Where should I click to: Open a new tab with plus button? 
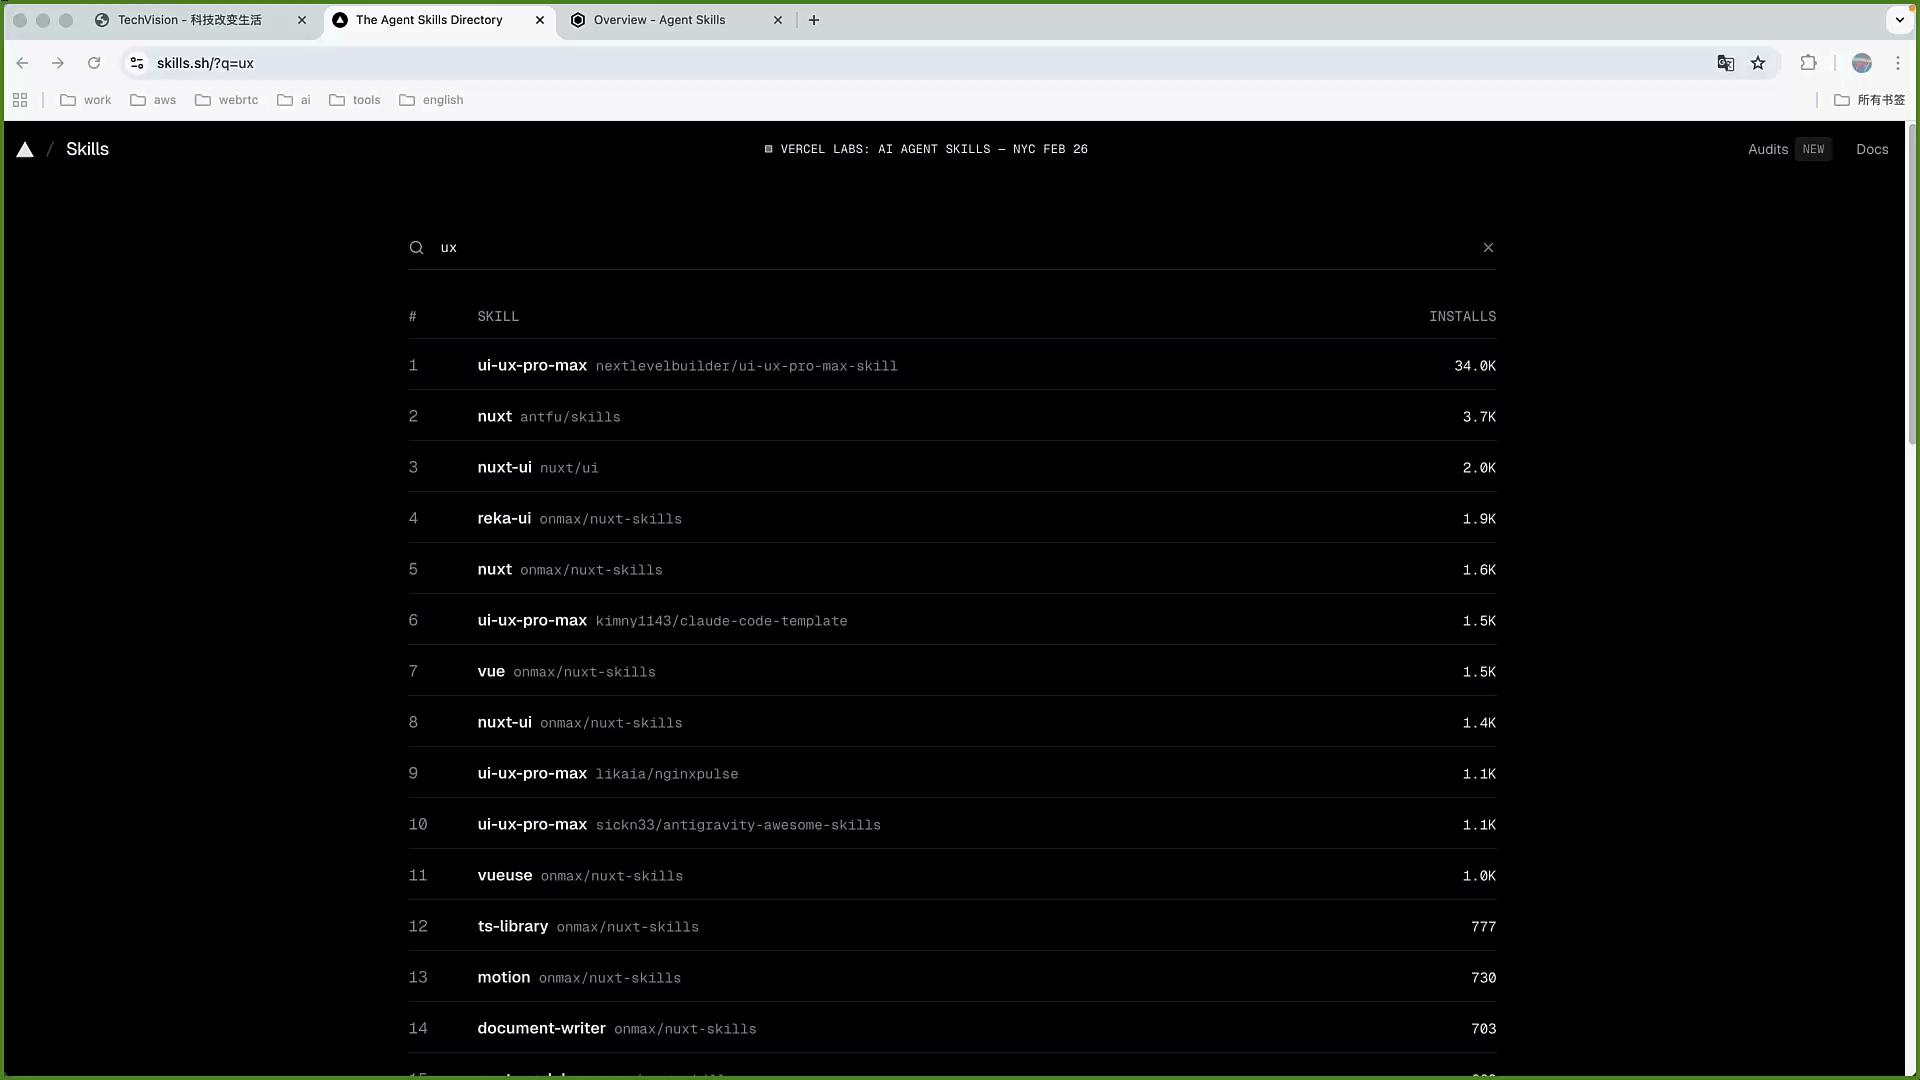[x=814, y=20]
